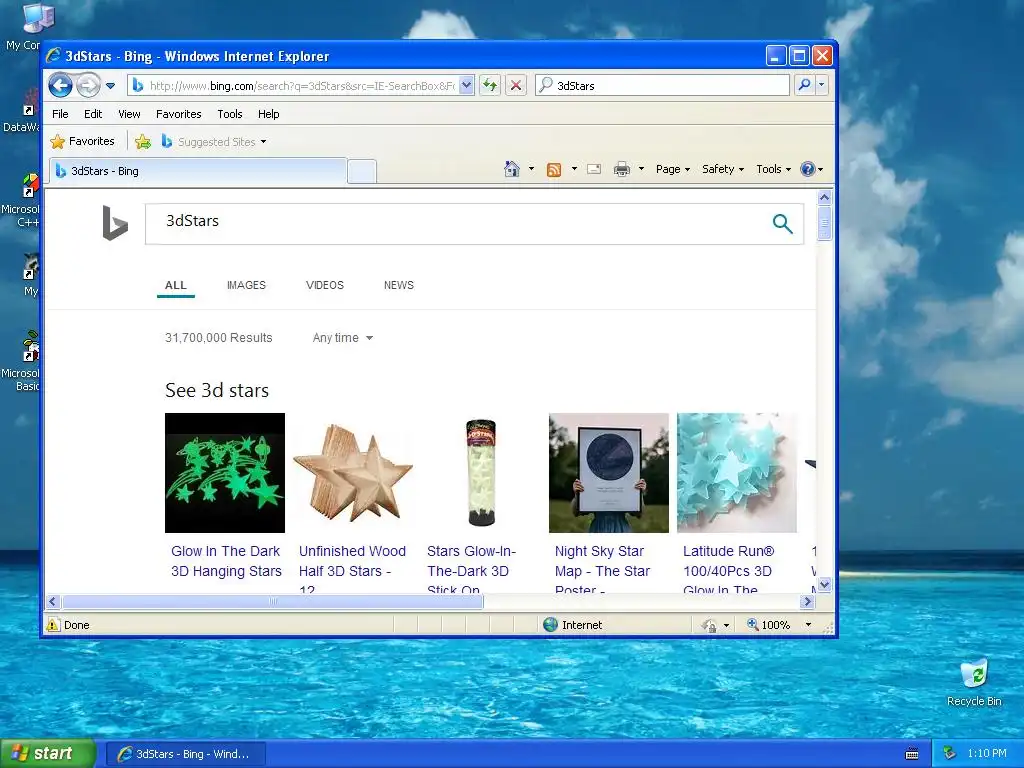This screenshot has height=768, width=1024.
Task: Click the Forward navigation arrow
Action: pos(88,85)
